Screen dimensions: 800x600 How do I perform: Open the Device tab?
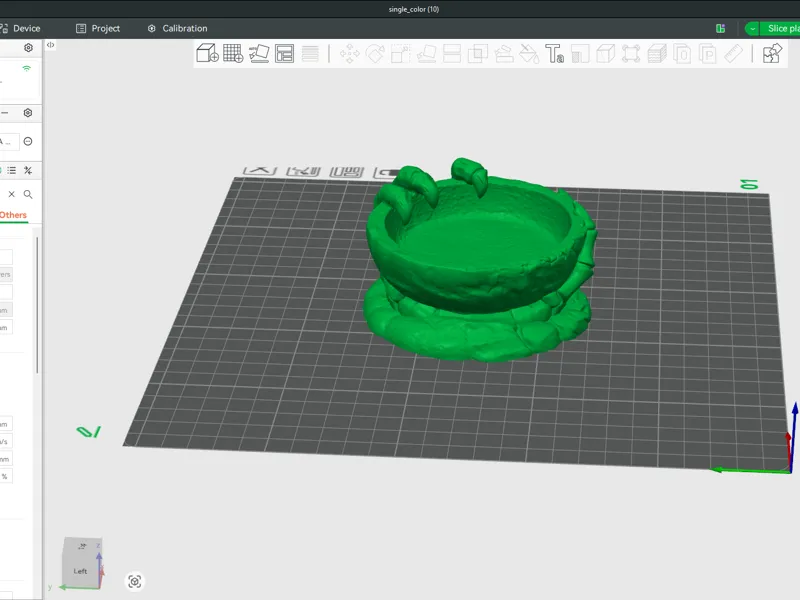[20, 29]
